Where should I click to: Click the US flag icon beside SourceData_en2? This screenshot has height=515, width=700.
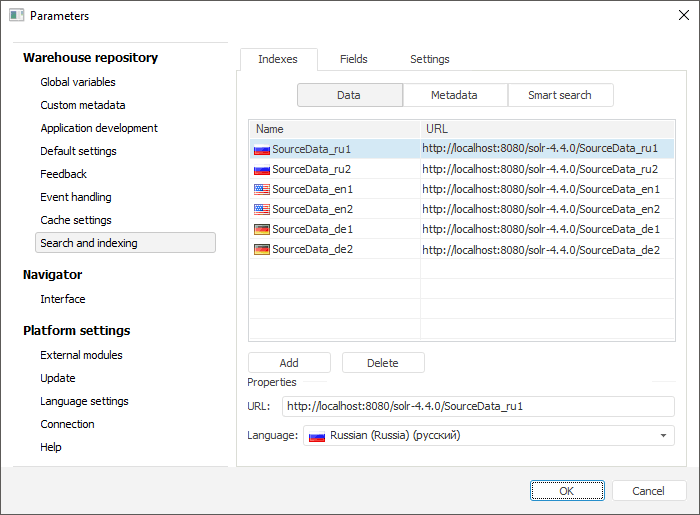pyautogui.click(x=262, y=209)
